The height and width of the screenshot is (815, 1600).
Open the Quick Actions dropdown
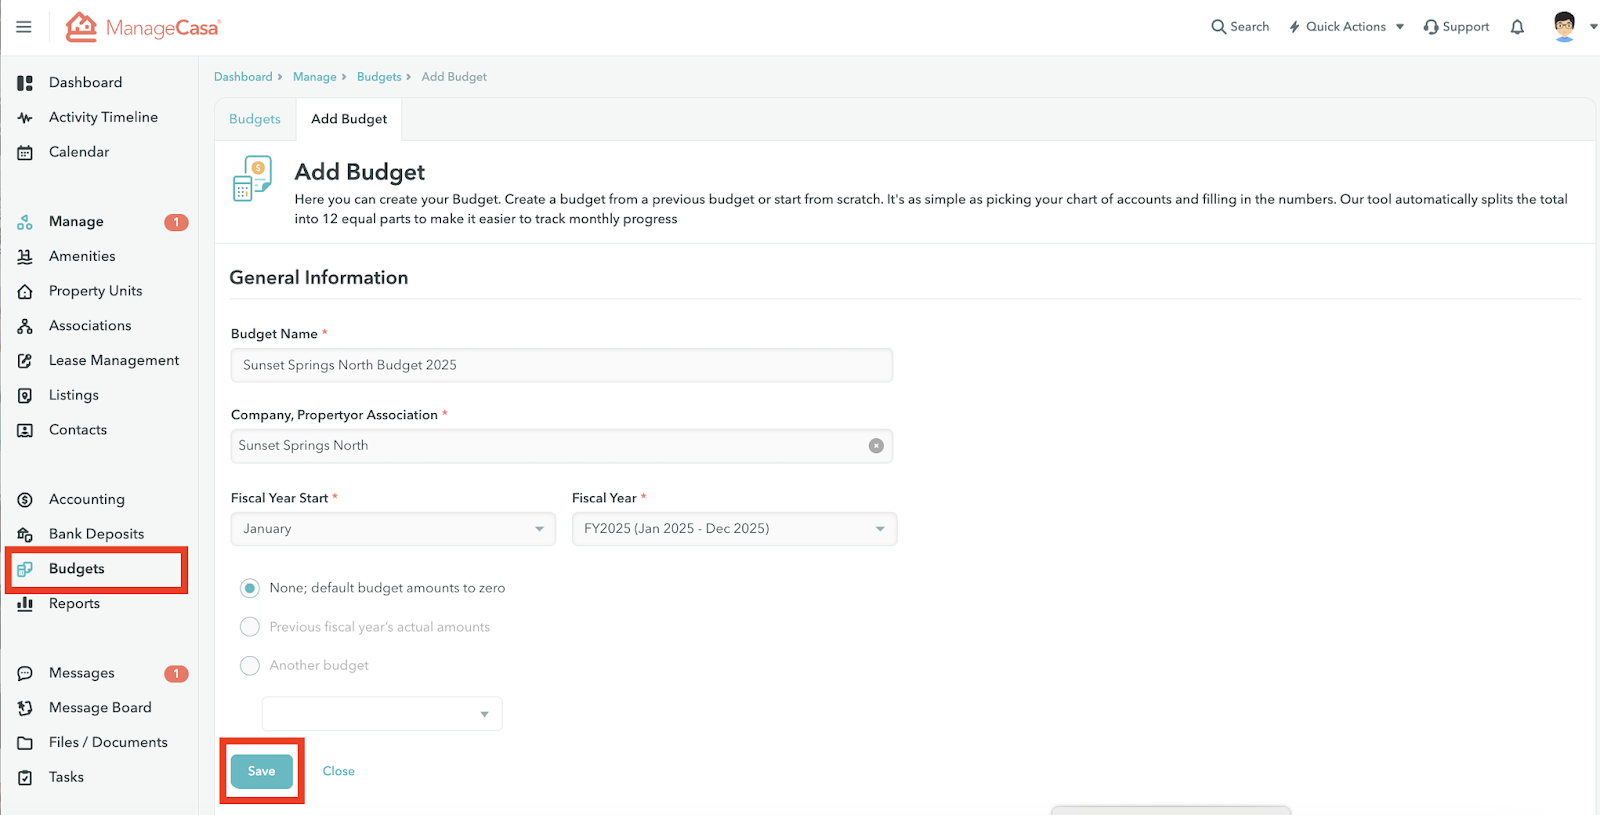tap(1346, 27)
